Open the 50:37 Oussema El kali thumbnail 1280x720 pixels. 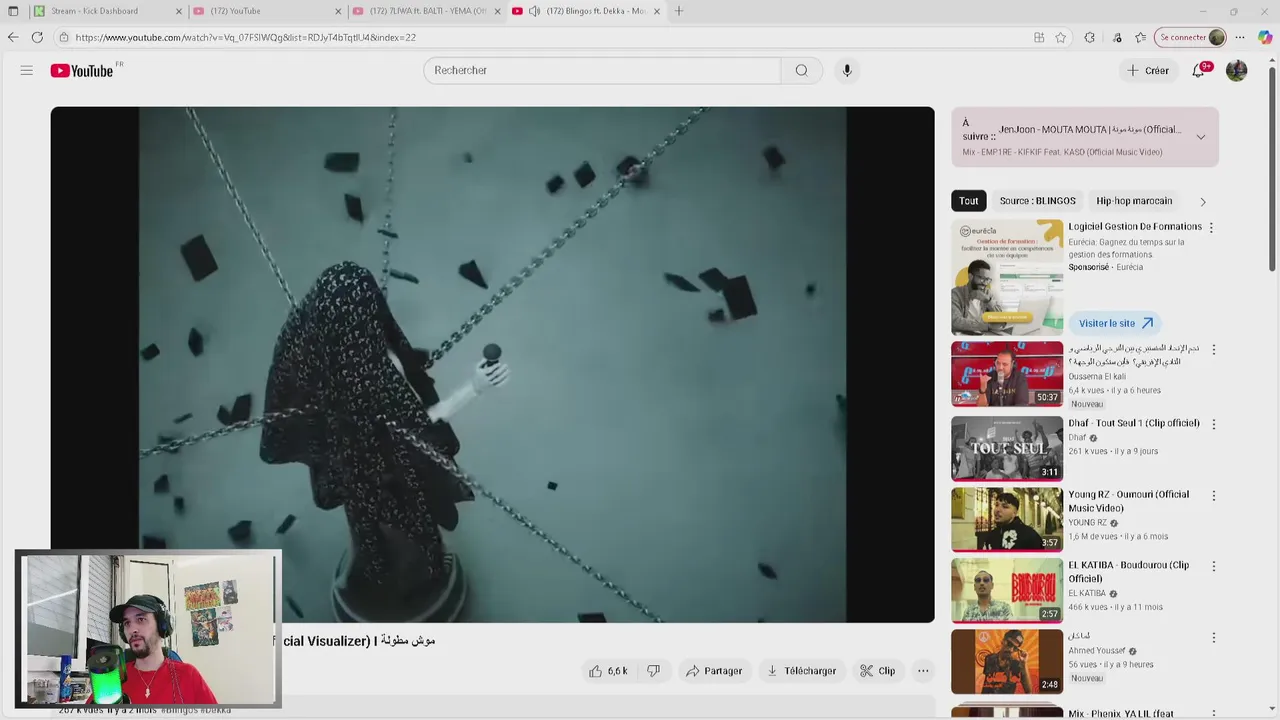[x=1007, y=374]
